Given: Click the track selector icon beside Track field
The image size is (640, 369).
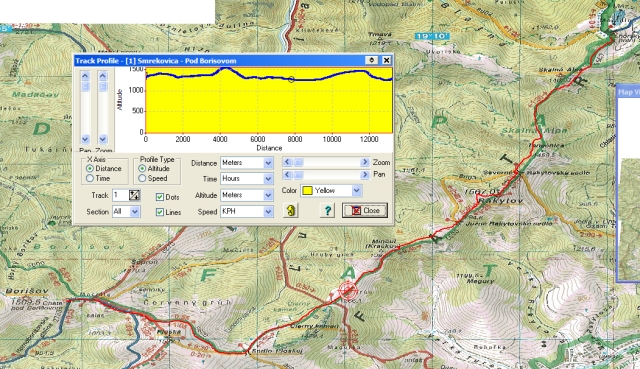Looking at the screenshot, I should (x=134, y=195).
